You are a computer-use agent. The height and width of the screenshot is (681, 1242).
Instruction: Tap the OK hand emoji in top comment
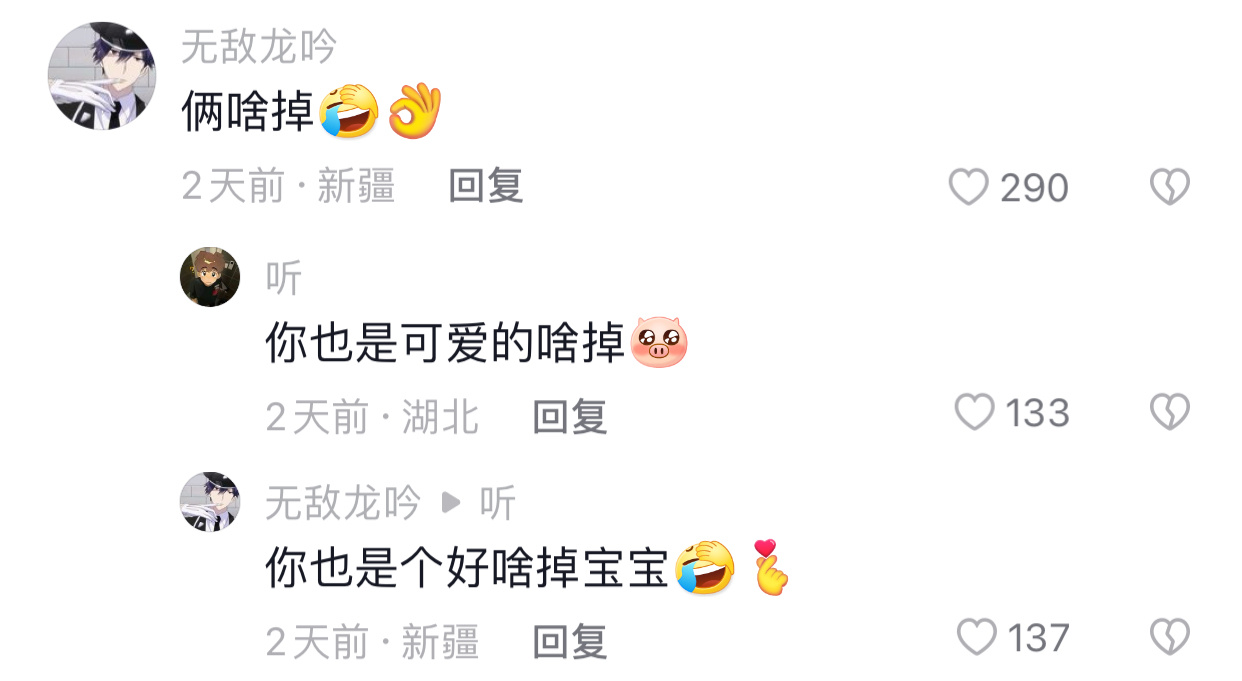point(414,111)
